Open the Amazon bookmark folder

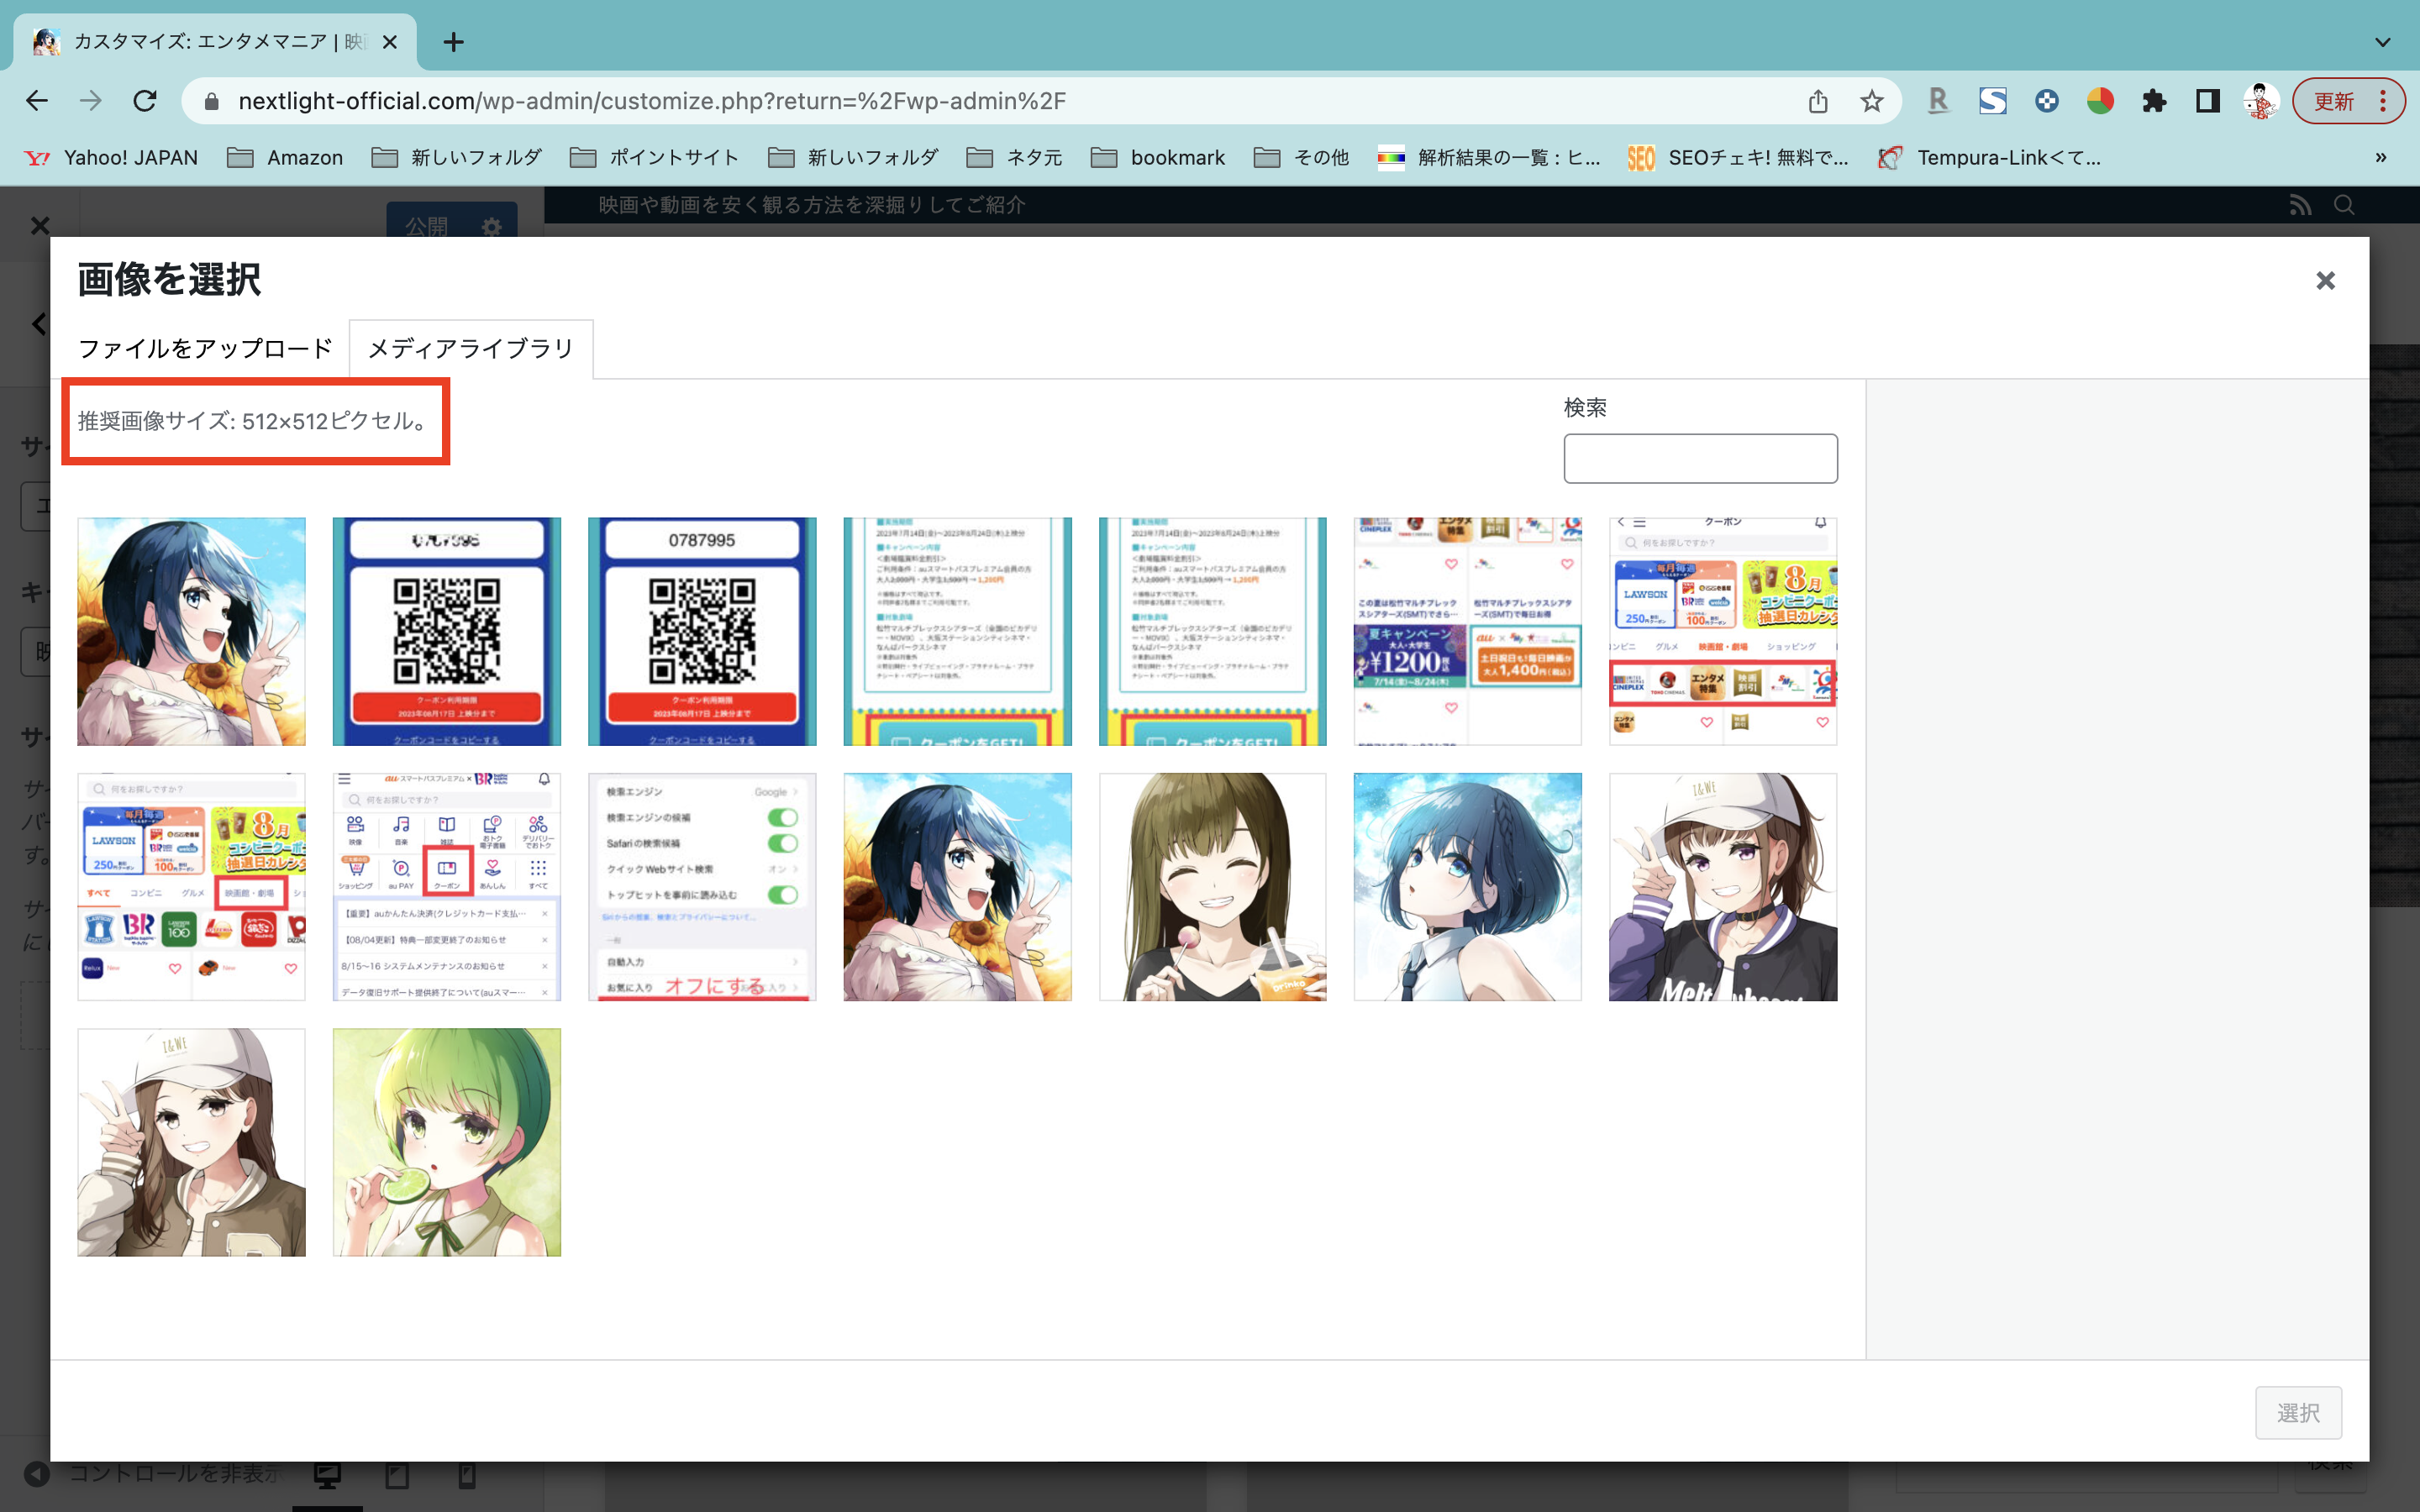285,157
